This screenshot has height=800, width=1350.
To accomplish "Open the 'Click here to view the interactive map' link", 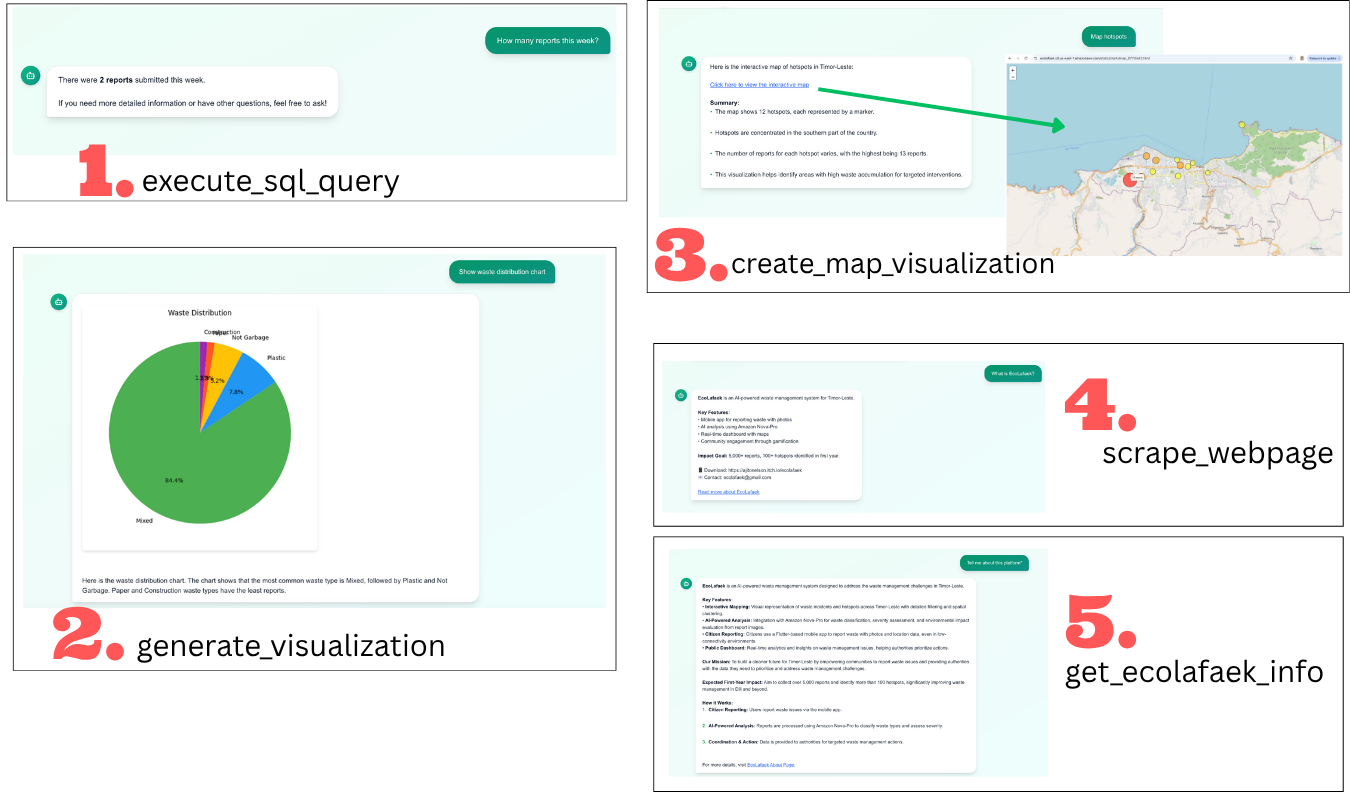I will tap(759, 85).
